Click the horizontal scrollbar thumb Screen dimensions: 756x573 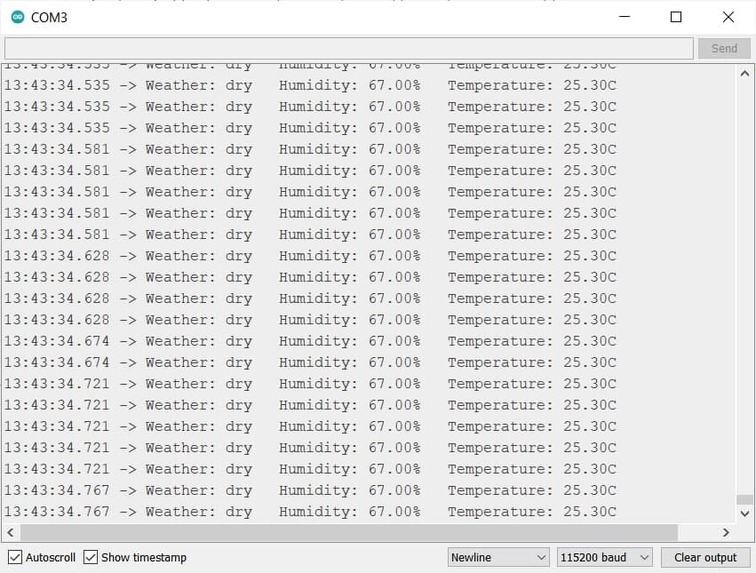click(x=349, y=532)
